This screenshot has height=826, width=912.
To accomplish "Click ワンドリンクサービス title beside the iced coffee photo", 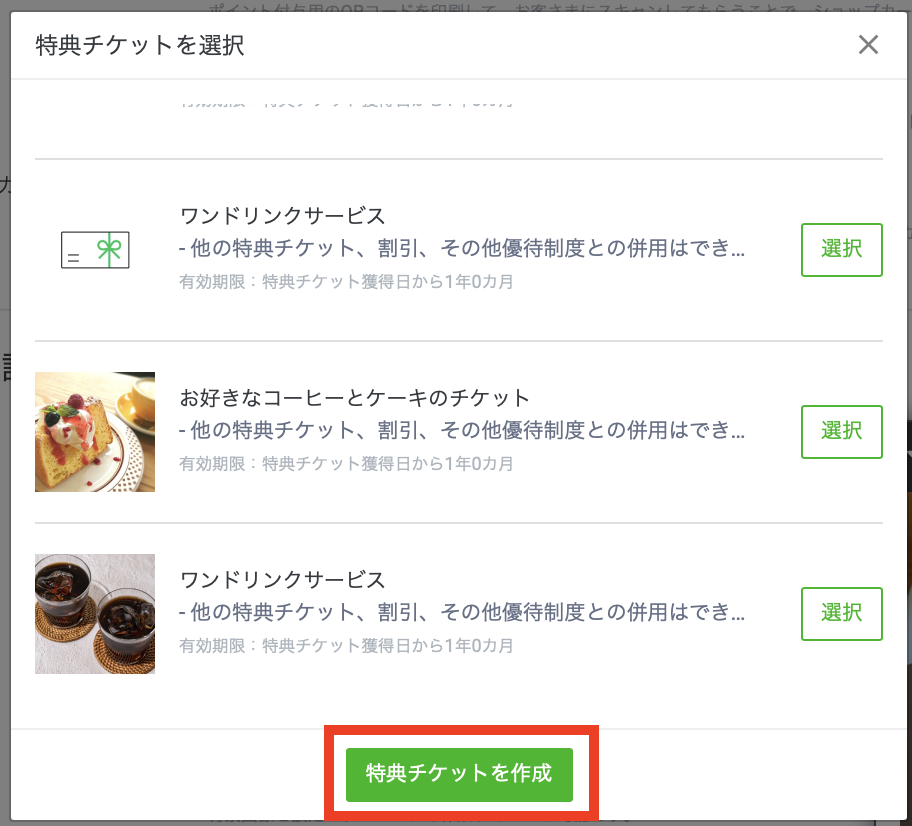I will pyautogui.click(x=283, y=581).
